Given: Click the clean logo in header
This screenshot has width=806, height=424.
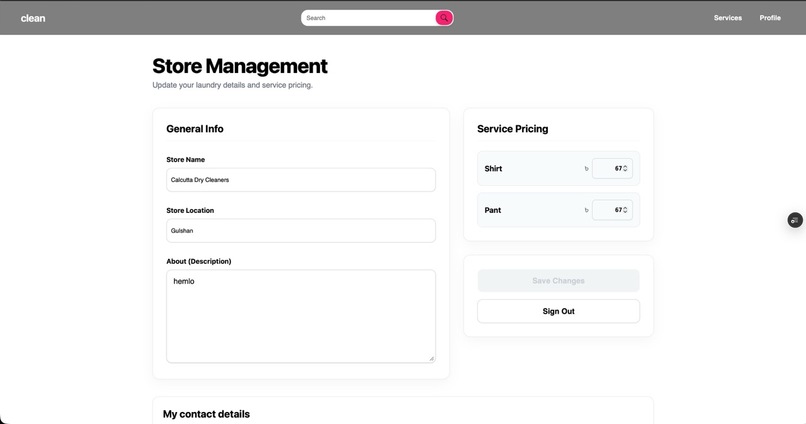Looking at the screenshot, I should [33, 18].
